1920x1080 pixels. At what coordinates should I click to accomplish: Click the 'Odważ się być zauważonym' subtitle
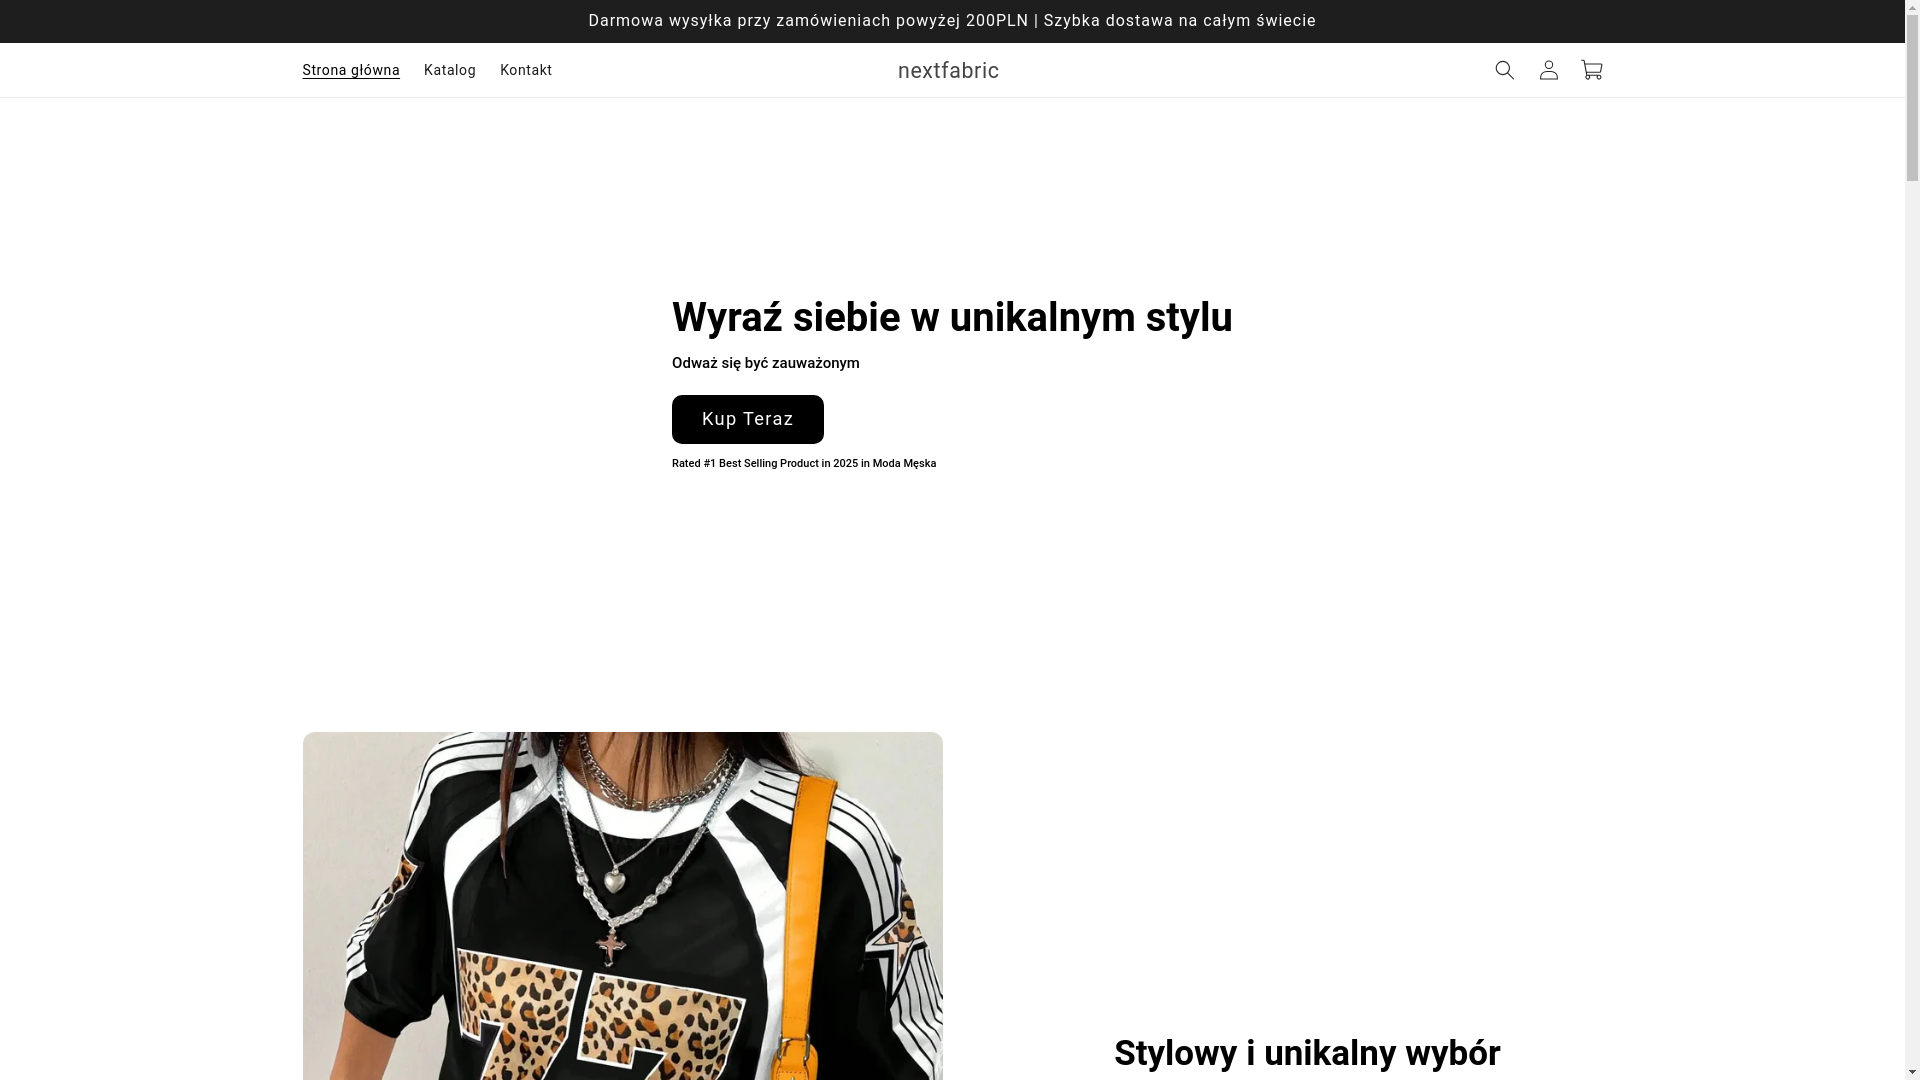point(765,363)
